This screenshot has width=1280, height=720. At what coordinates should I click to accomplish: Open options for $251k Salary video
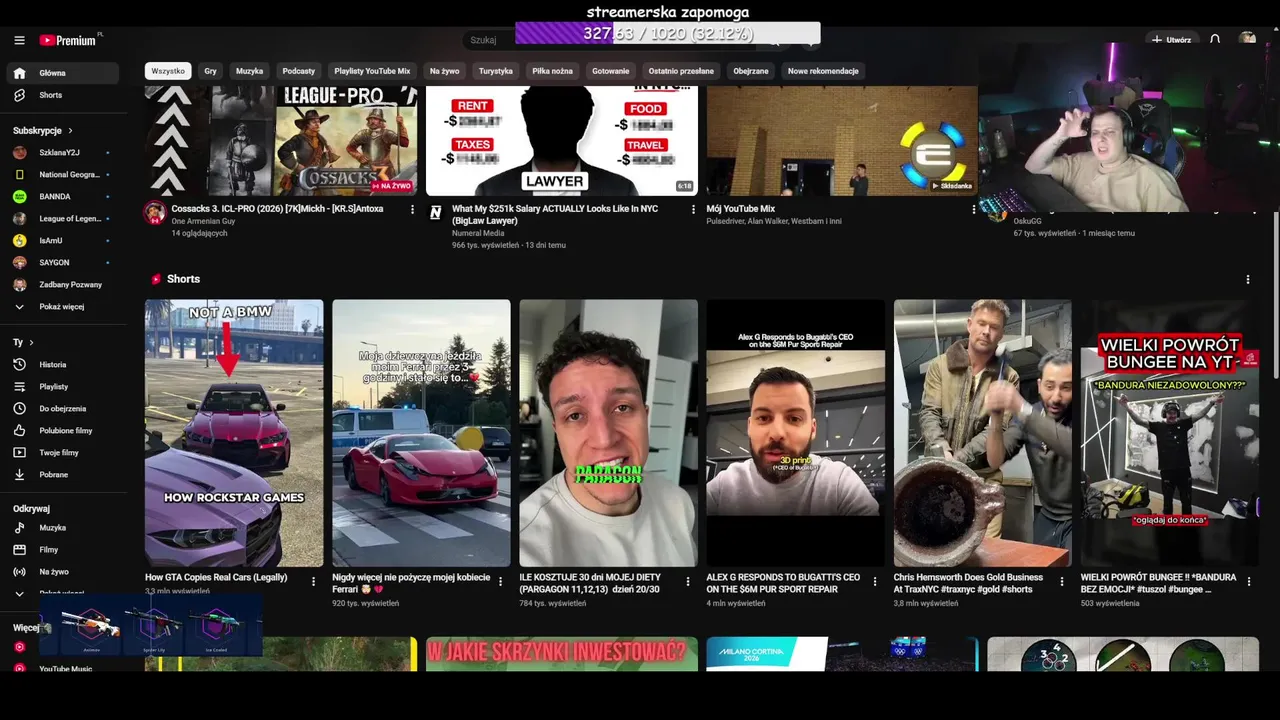pyautogui.click(x=693, y=210)
